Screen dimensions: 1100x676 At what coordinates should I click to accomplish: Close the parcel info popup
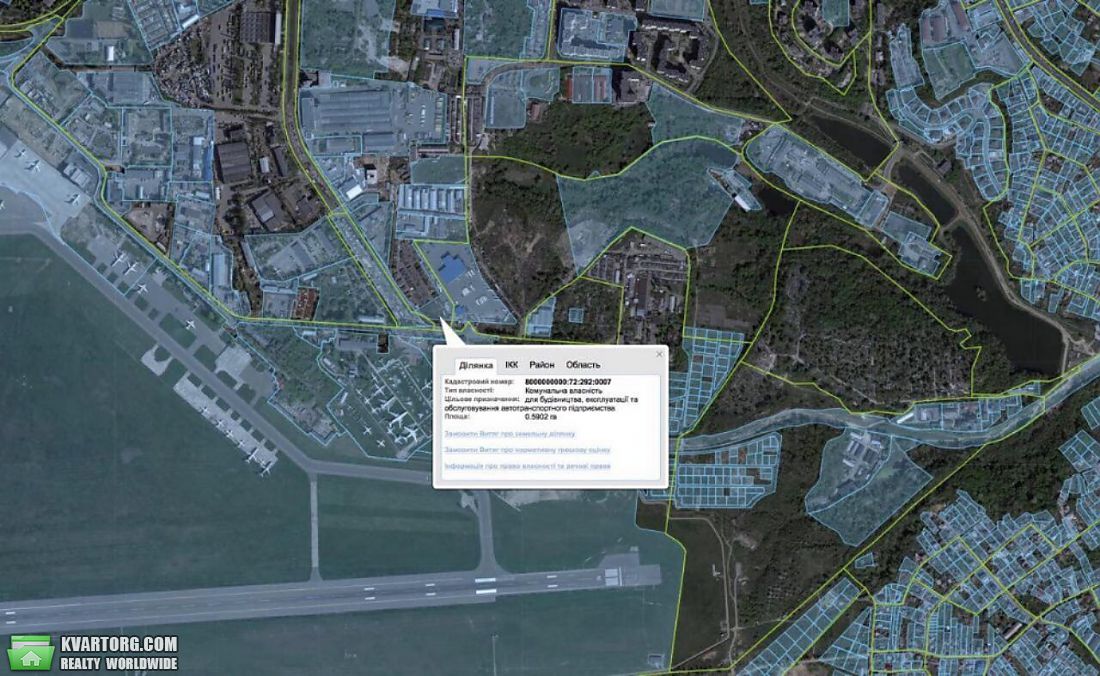coord(659,354)
